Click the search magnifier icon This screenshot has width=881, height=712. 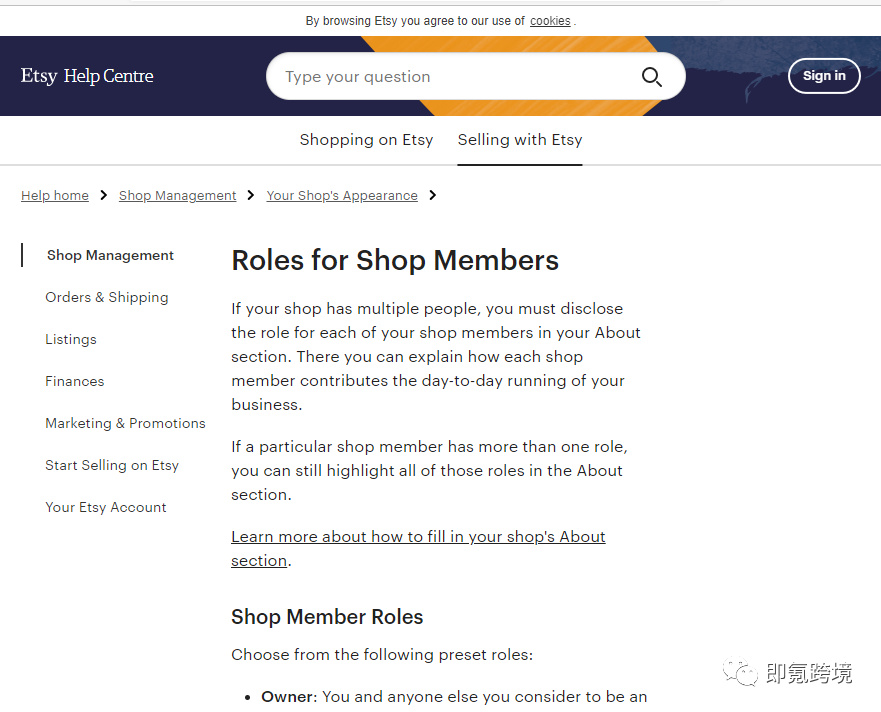[x=652, y=77]
